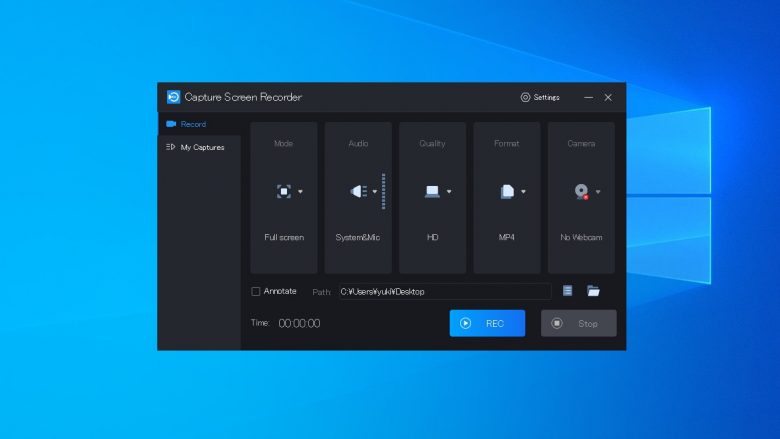Click the HD label

(432, 237)
